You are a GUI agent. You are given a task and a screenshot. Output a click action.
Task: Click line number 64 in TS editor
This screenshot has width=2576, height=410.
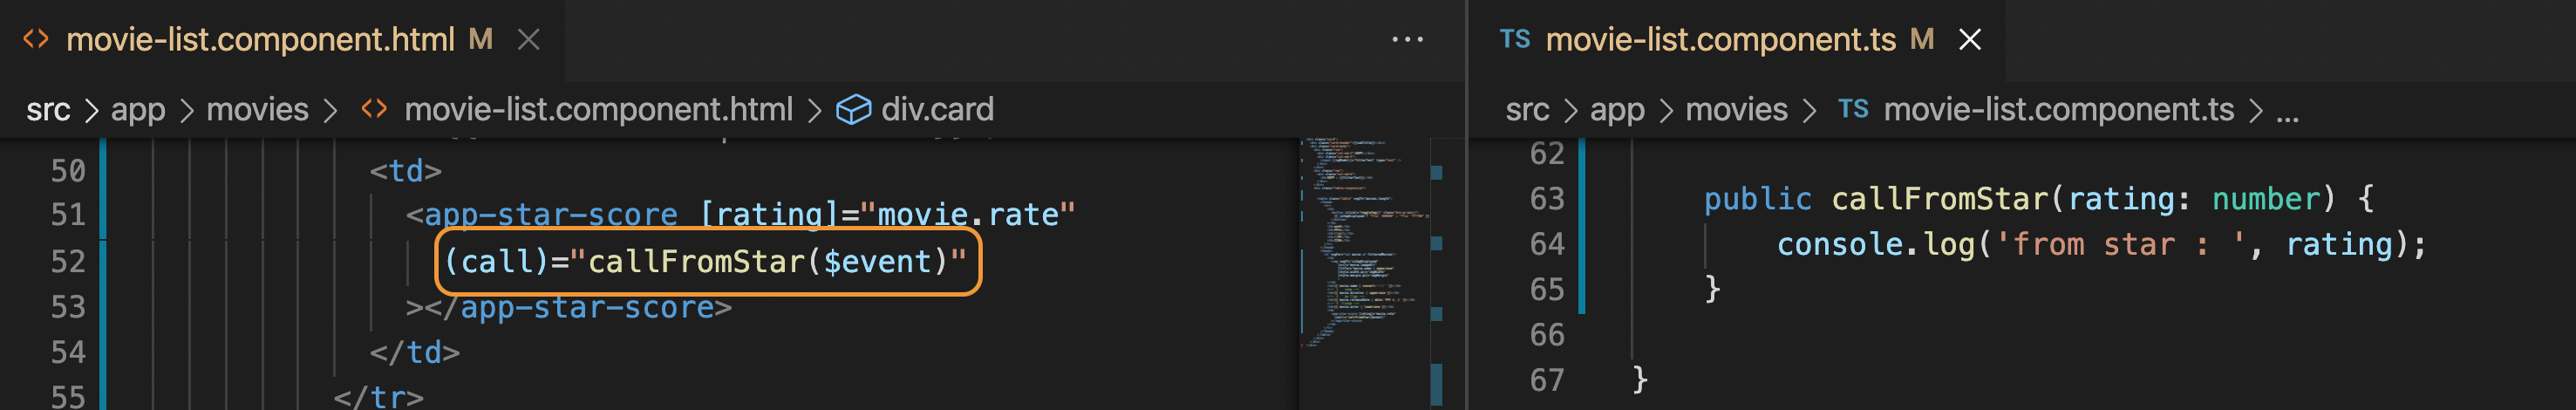click(x=1546, y=244)
